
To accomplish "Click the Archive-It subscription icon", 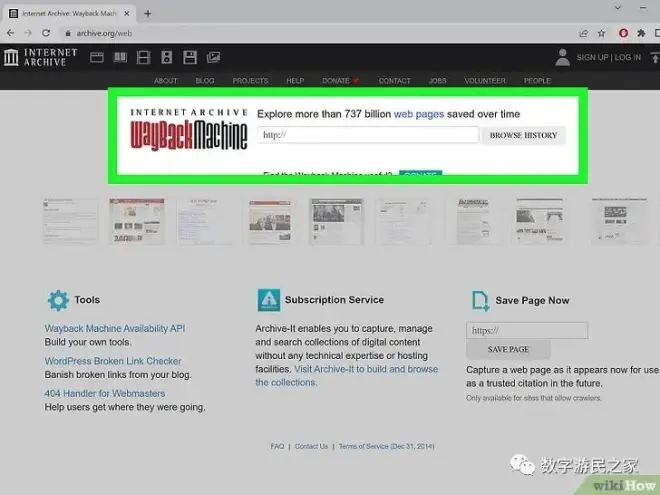I will pos(269,300).
